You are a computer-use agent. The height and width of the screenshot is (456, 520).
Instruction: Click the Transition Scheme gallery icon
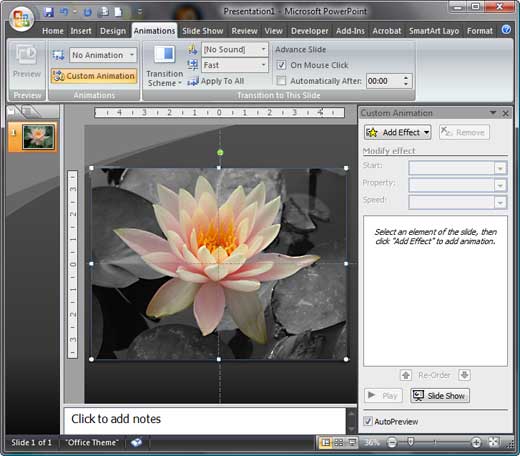click(x=164, y=54)
